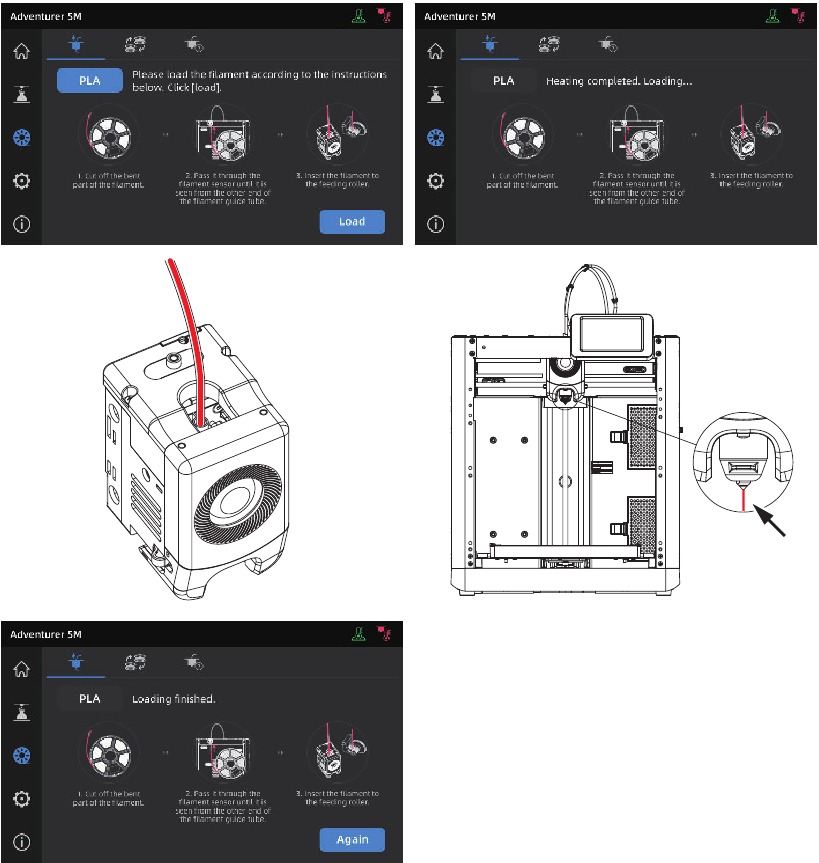Image resolution: width=819 pixels, height=863 pixels.
Task: Switch to load-filament tab on 'Loading finished' screen
Action: 76,662
